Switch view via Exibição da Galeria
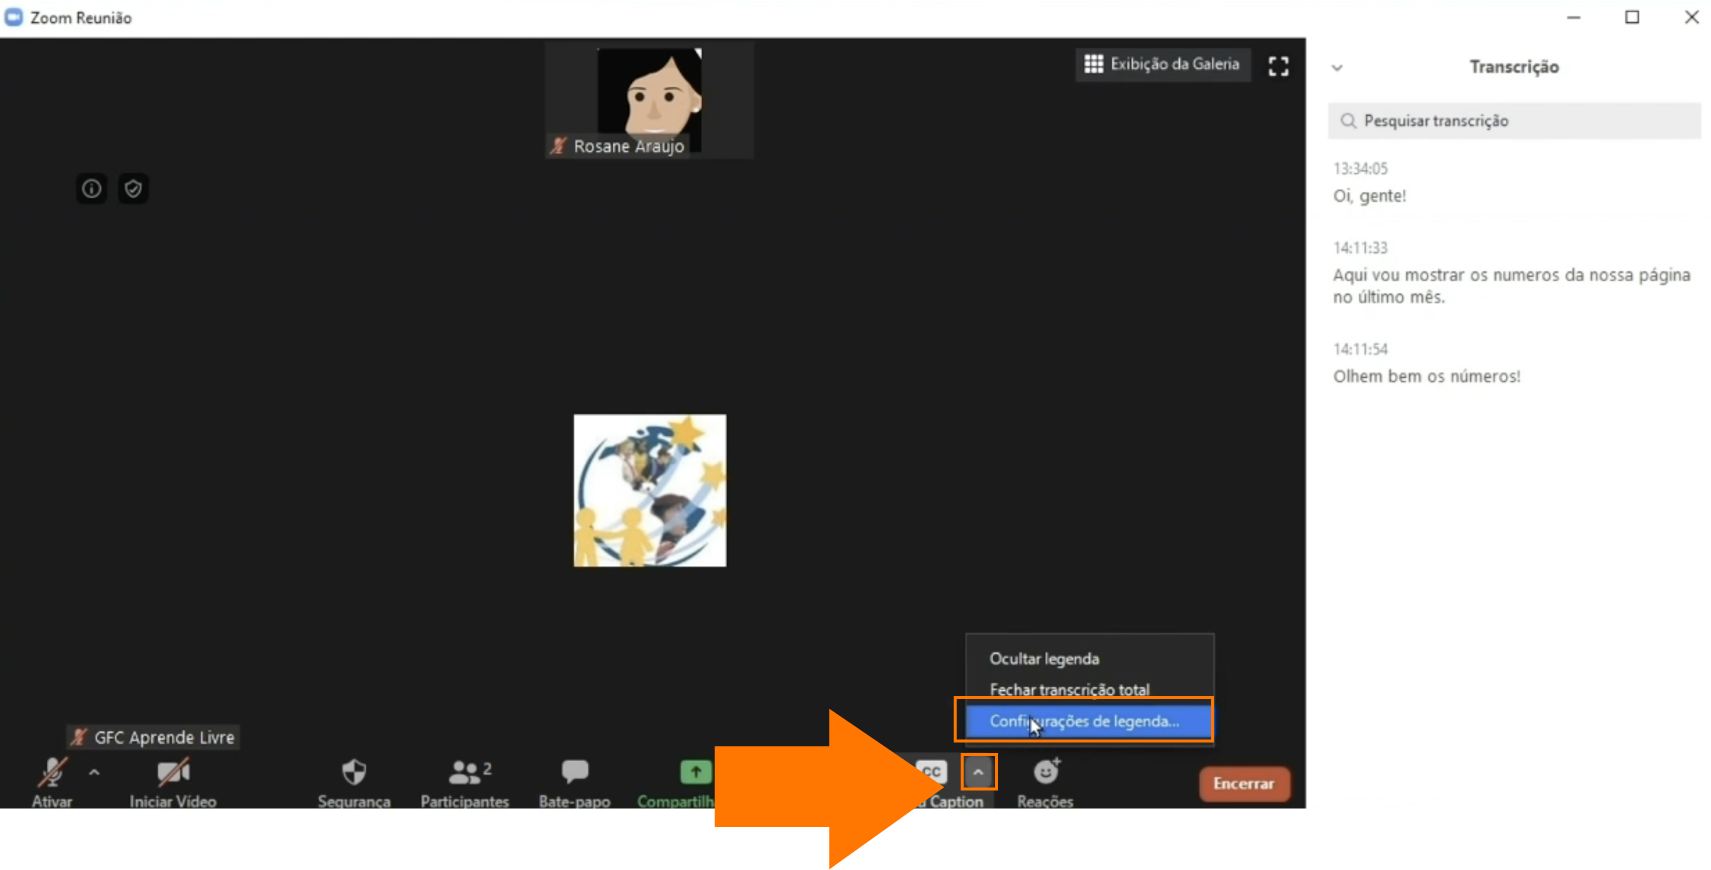 tap(1162, 64)
